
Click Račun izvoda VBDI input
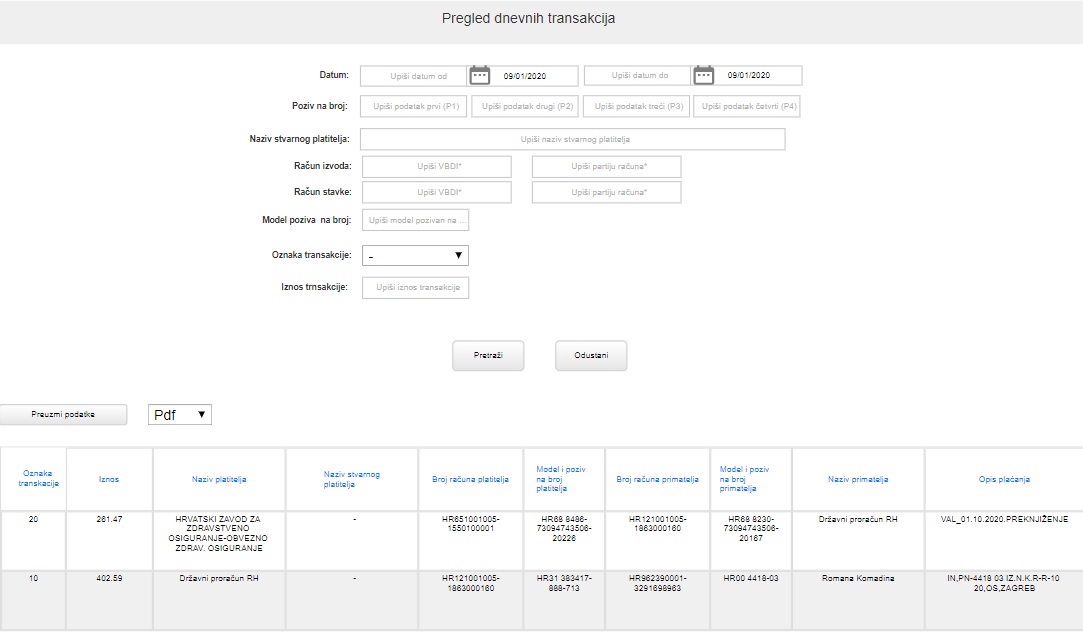[437, 166]
